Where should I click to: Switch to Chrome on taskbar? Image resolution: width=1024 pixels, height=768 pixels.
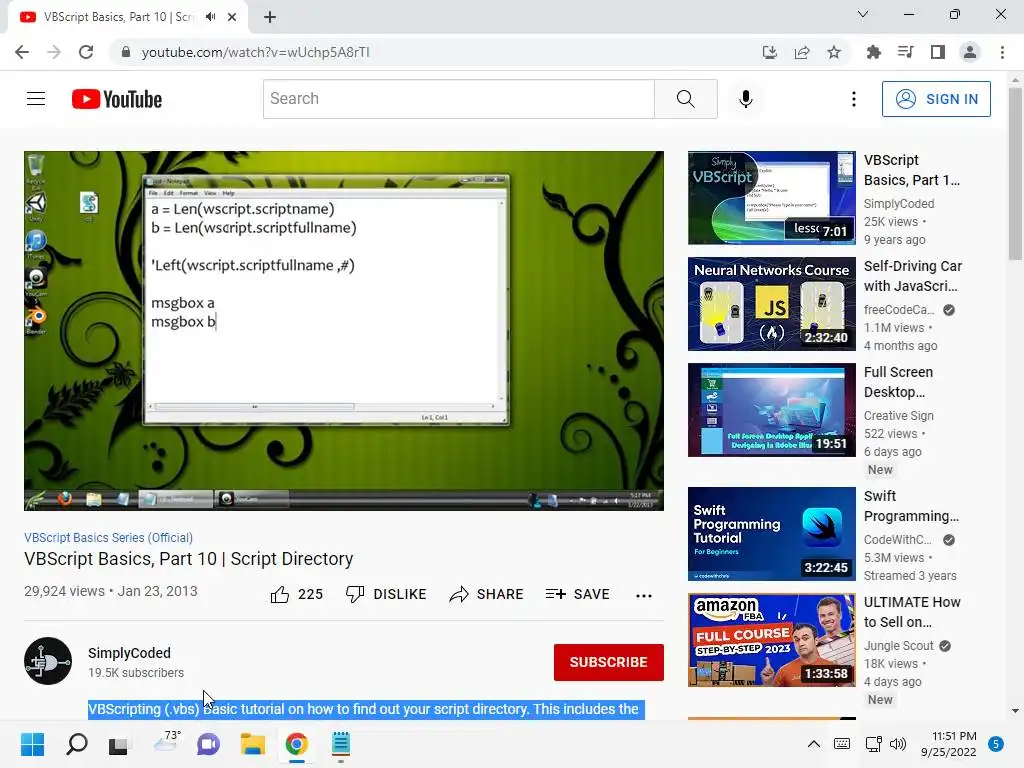coord(296,744)
